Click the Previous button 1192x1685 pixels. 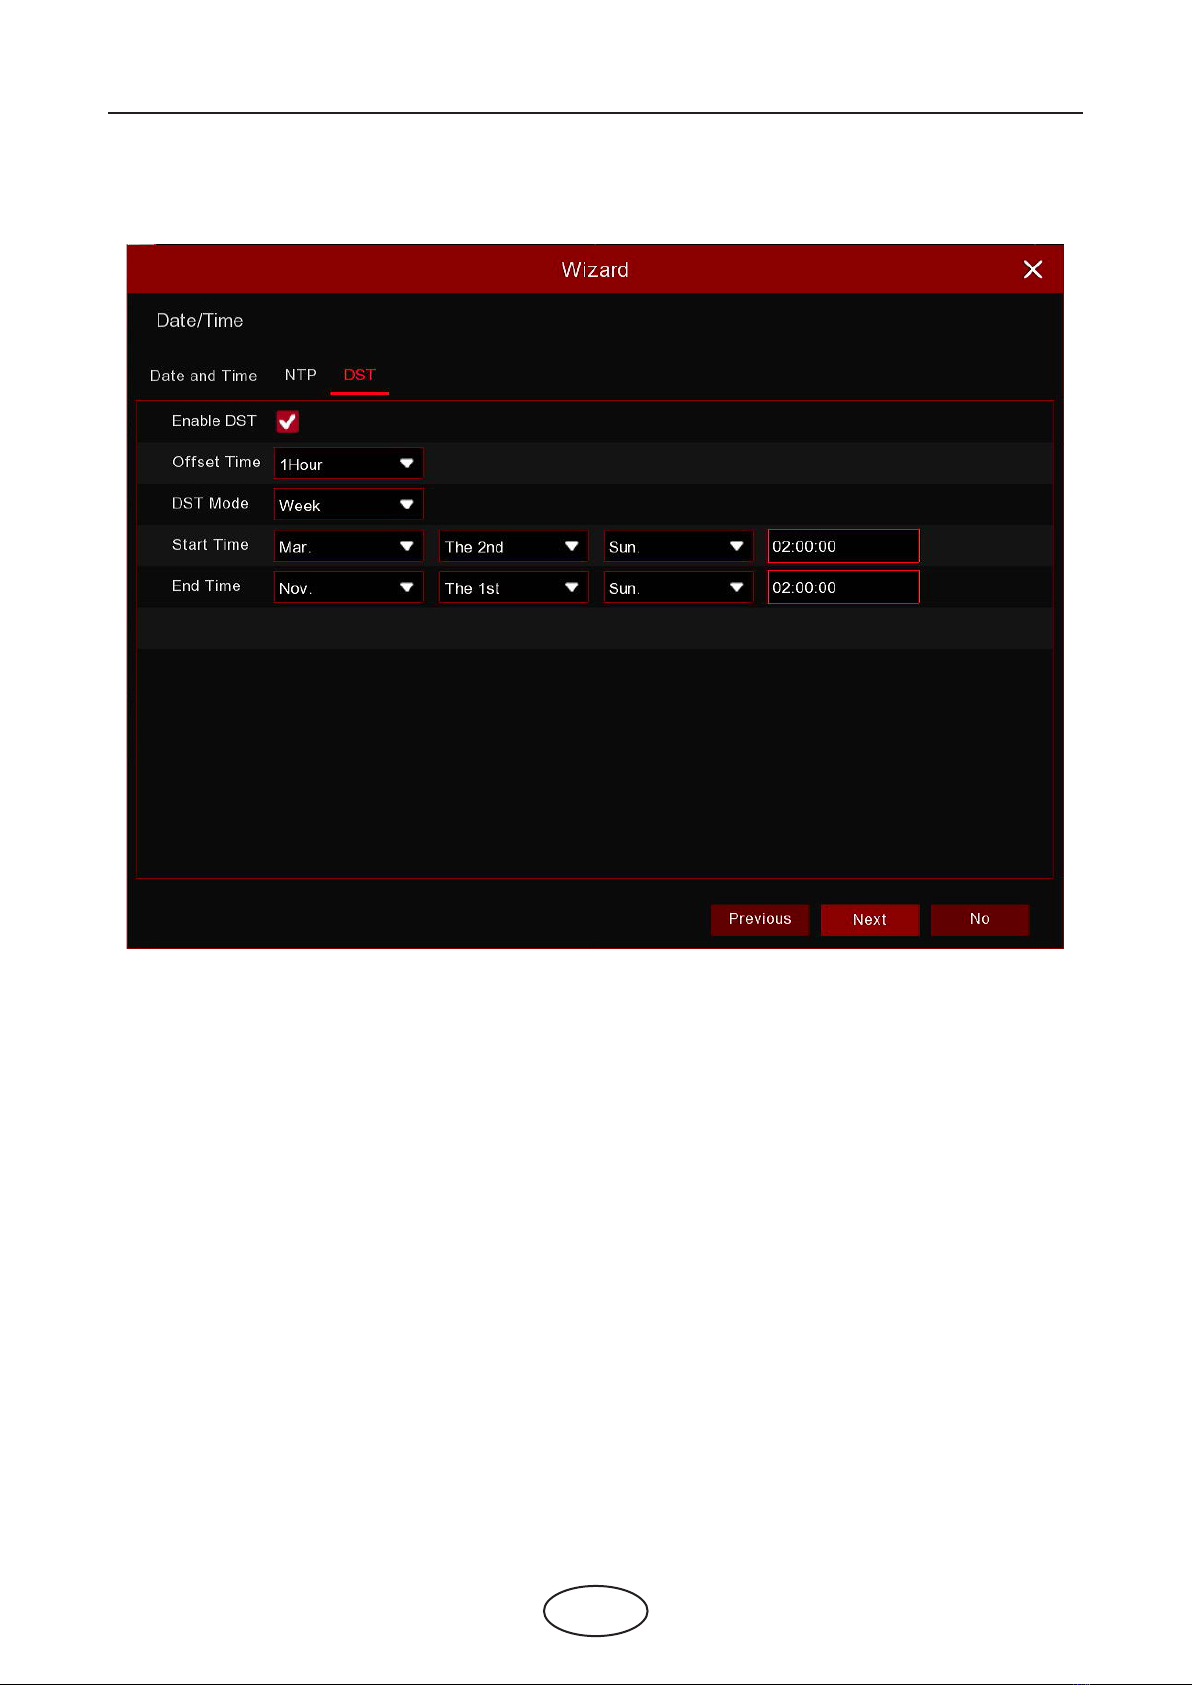click(760, 919)
